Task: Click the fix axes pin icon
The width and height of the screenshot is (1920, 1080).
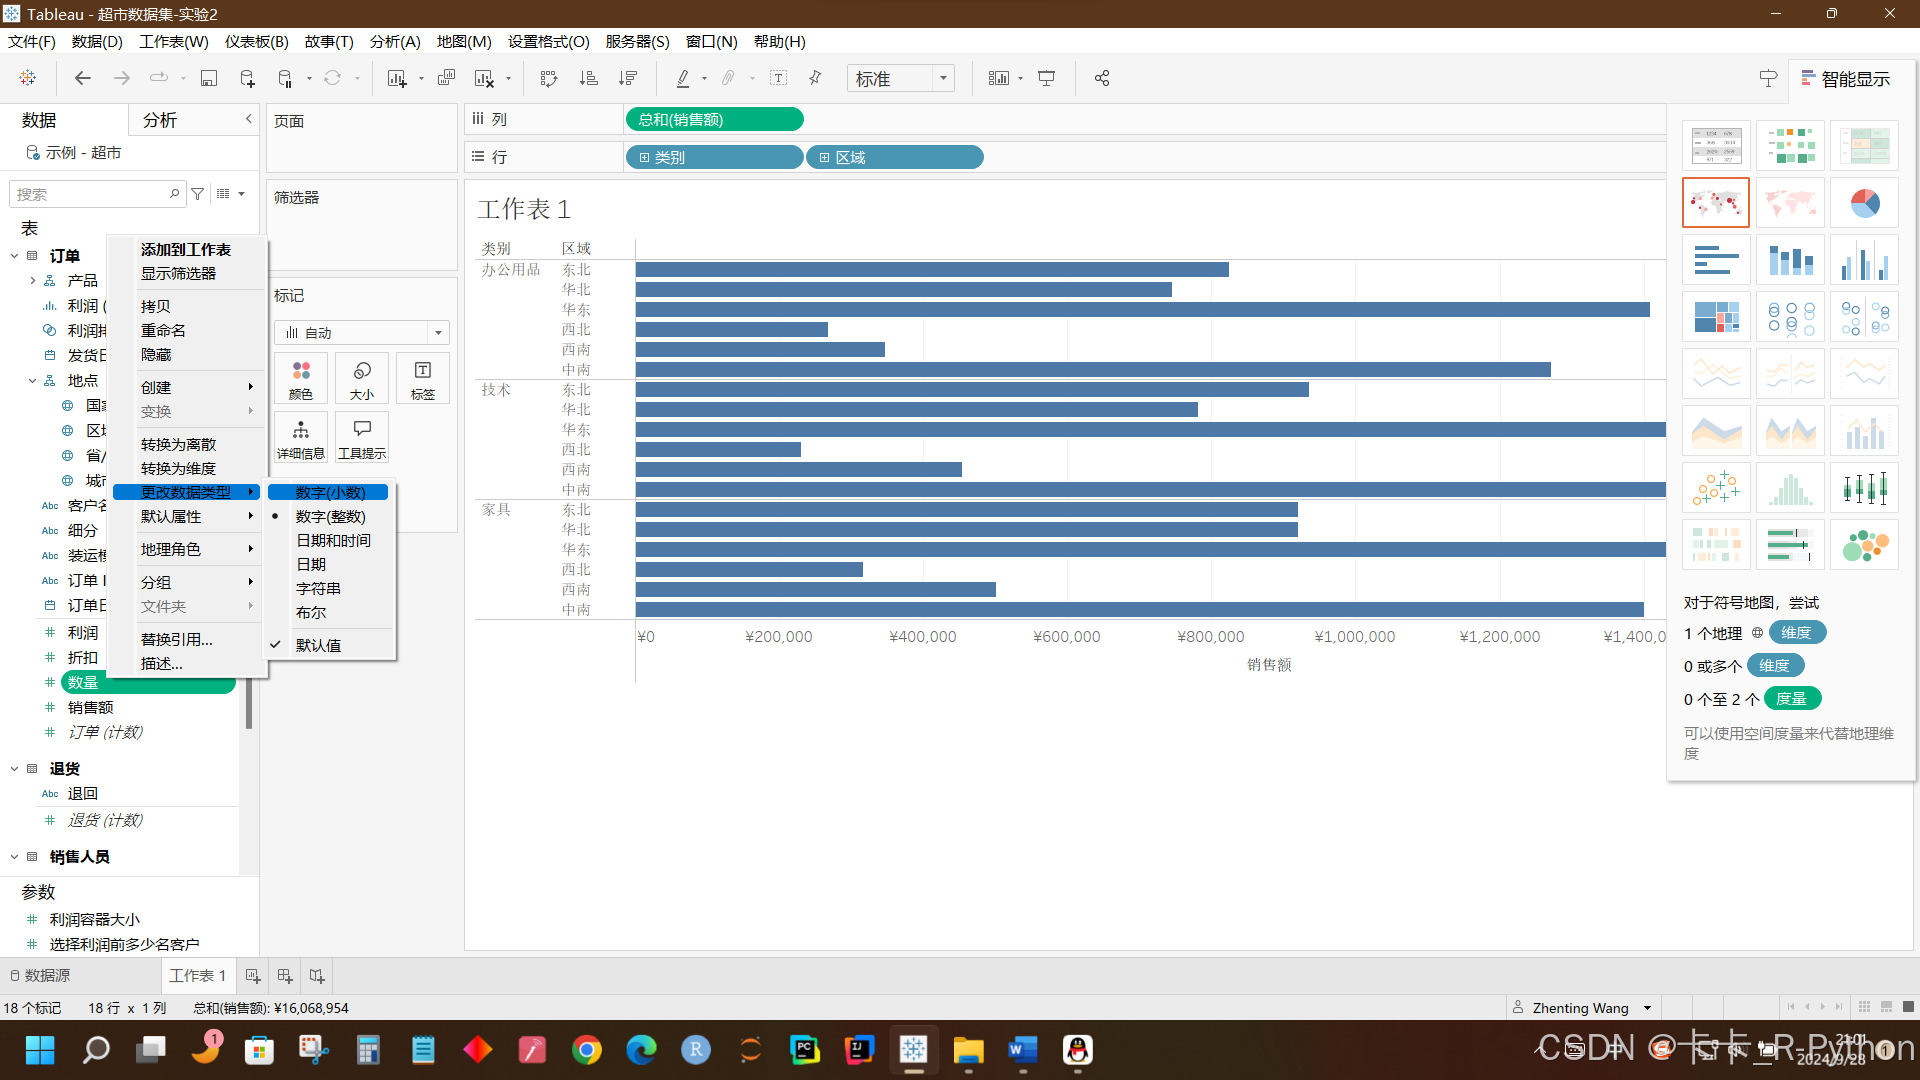Action: pos(815,78)
